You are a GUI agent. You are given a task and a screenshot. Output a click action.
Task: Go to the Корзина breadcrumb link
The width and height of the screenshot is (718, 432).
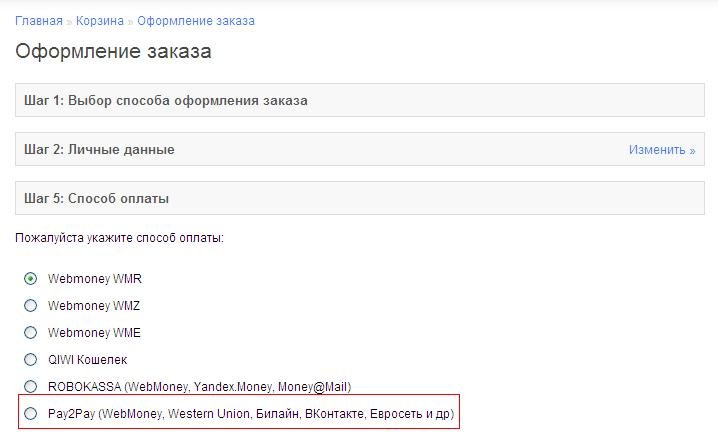coord(99,21)
